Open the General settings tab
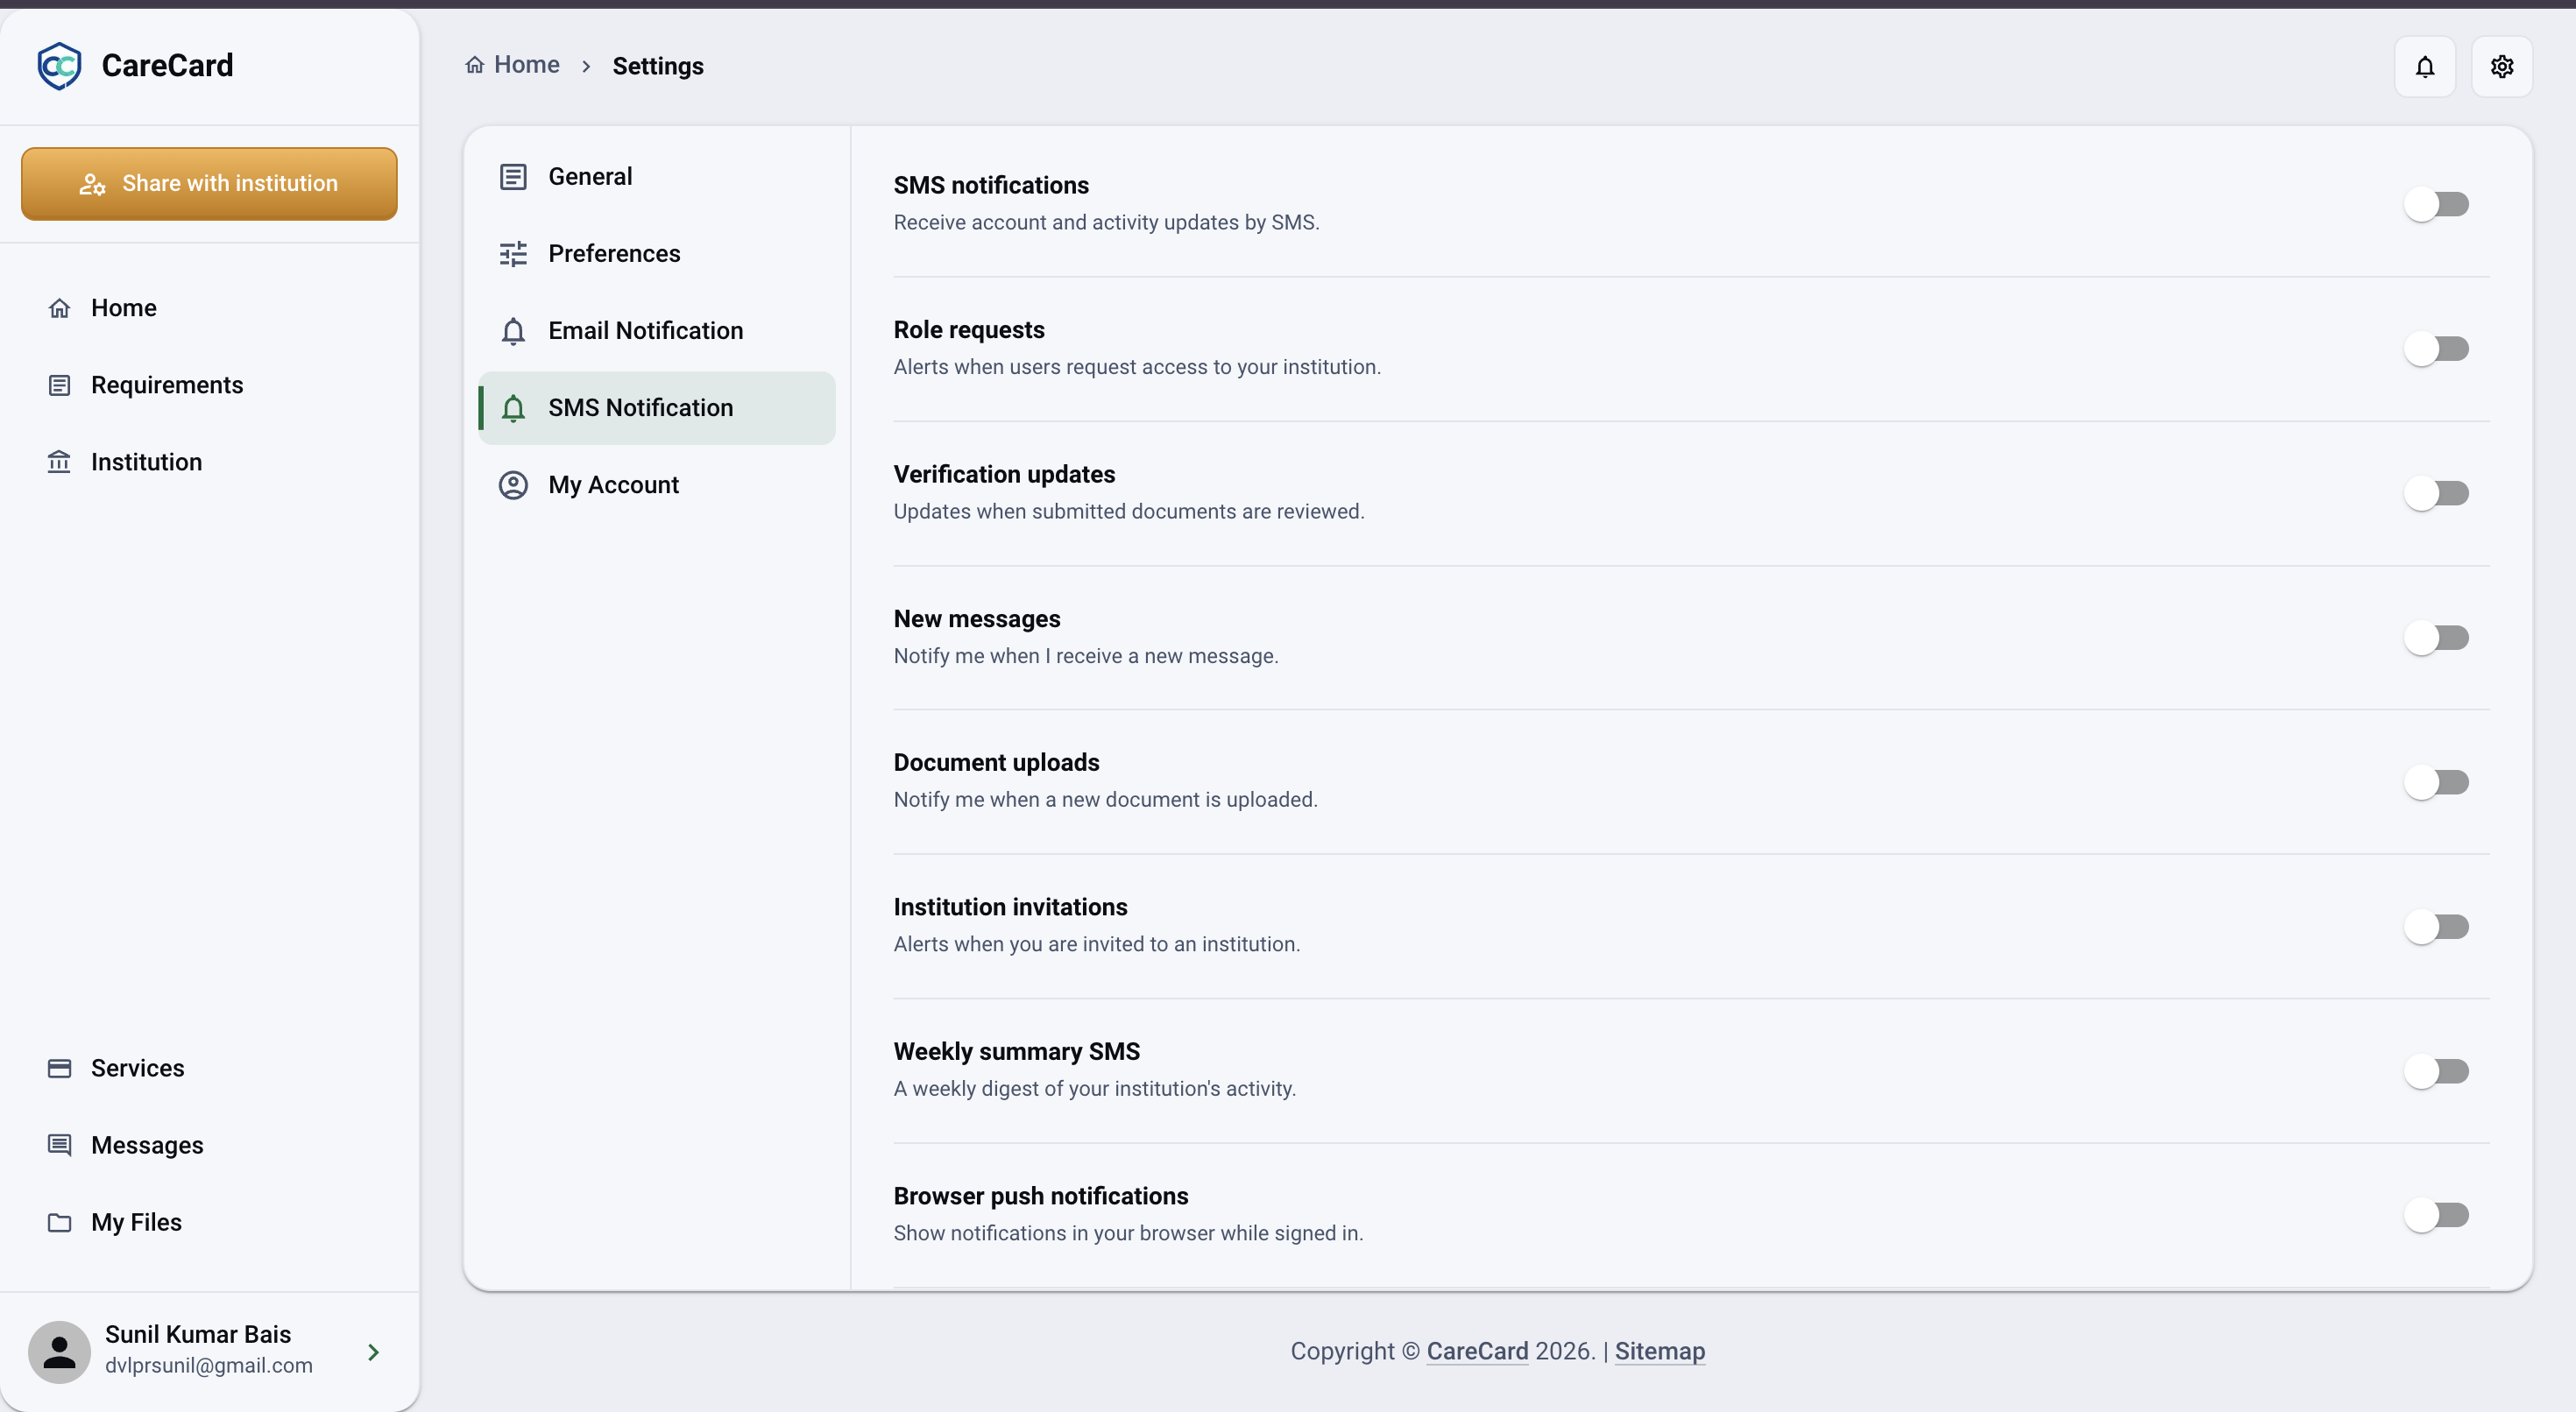The height and width of the screenshot is (1412, 2576). click(x=656, y=177)
